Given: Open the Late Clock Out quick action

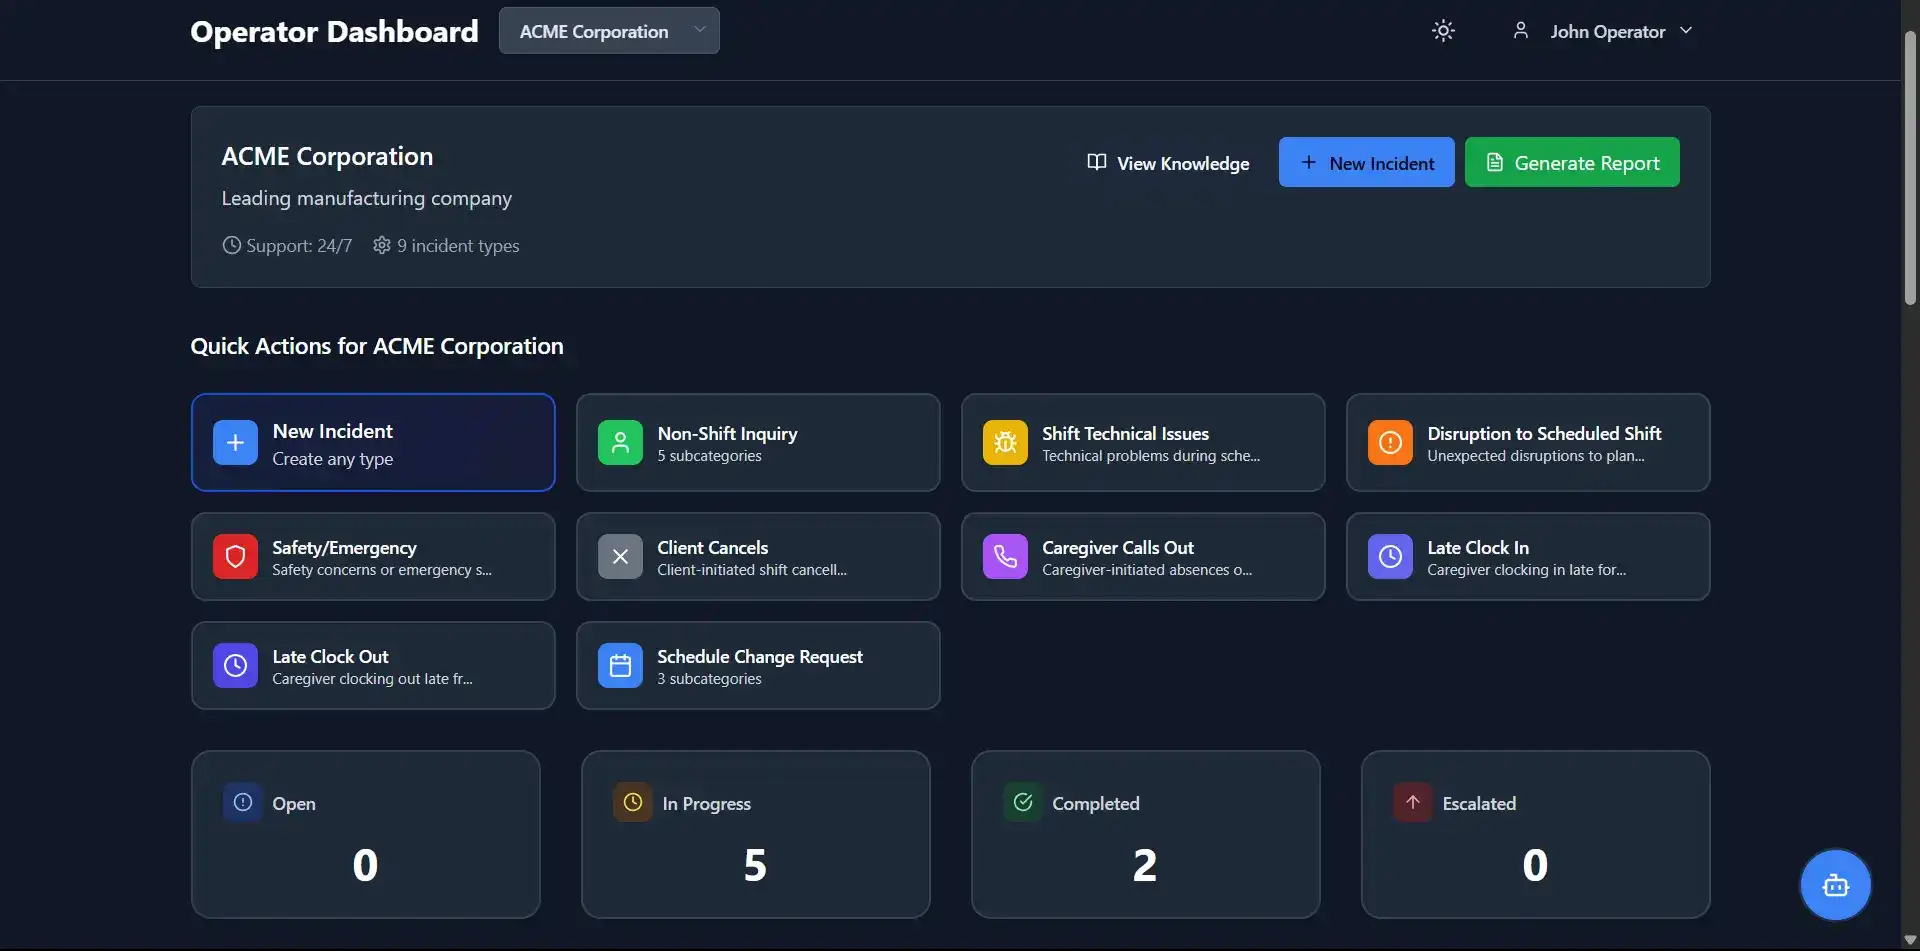Looking at the screenshot, I should pyautogui.click(x=373, y=666).
